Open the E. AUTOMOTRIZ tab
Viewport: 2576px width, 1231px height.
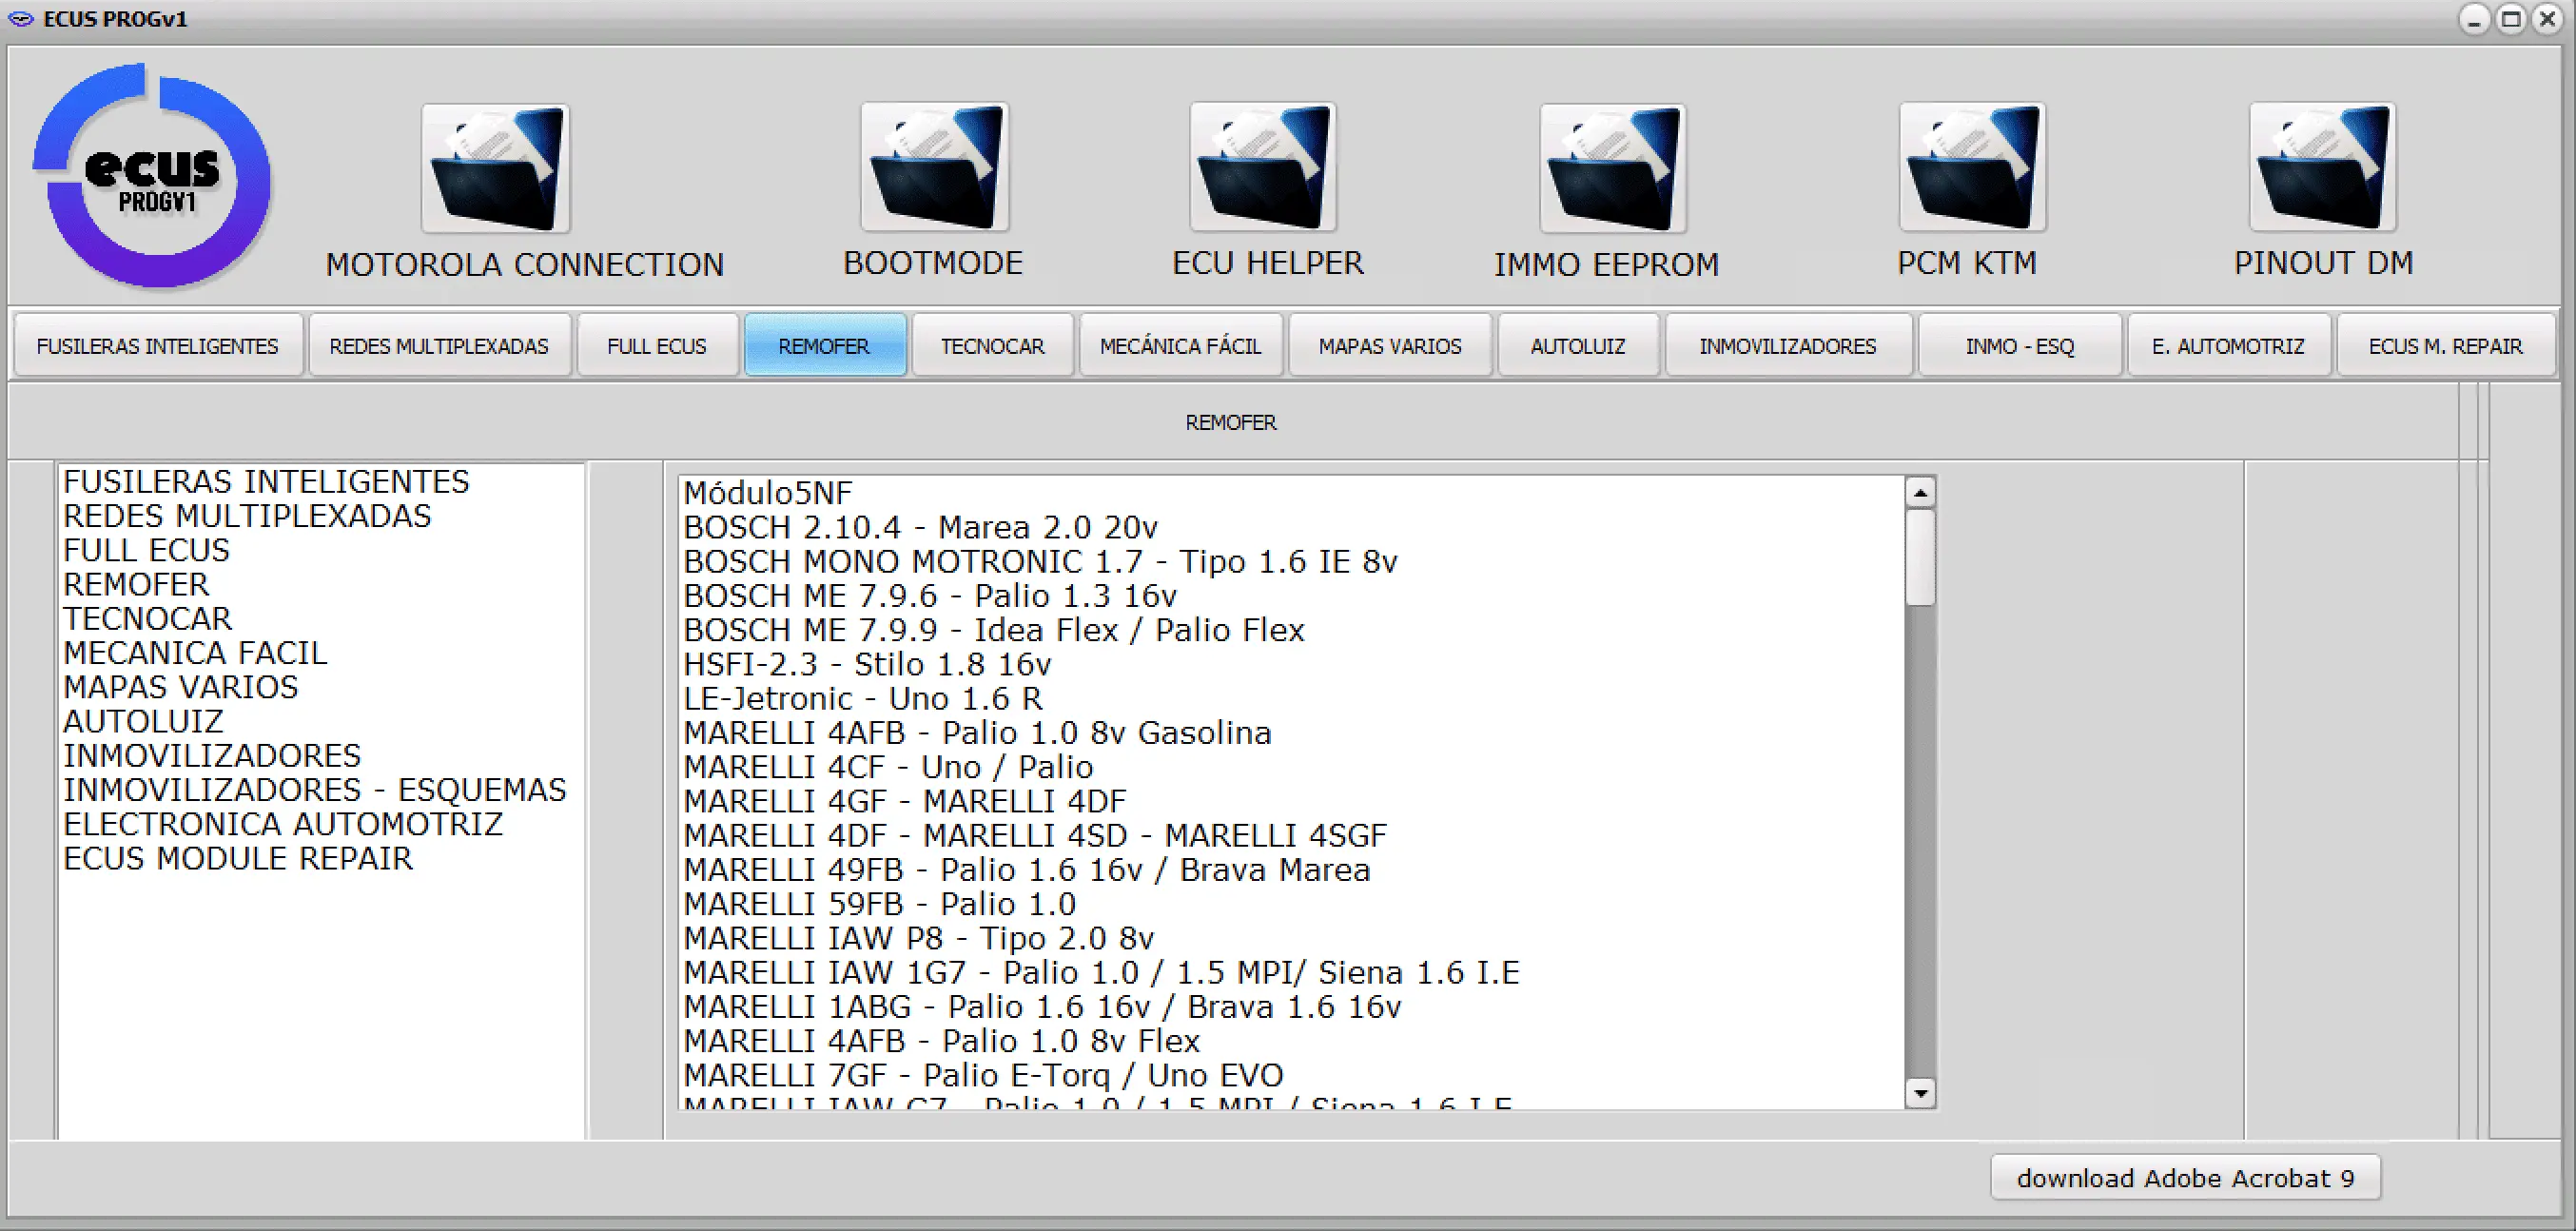[2228, 346]
